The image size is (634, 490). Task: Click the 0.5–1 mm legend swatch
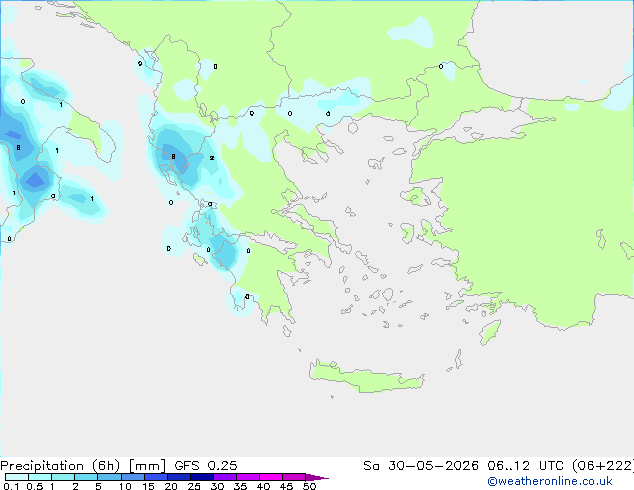coord(40,477)
